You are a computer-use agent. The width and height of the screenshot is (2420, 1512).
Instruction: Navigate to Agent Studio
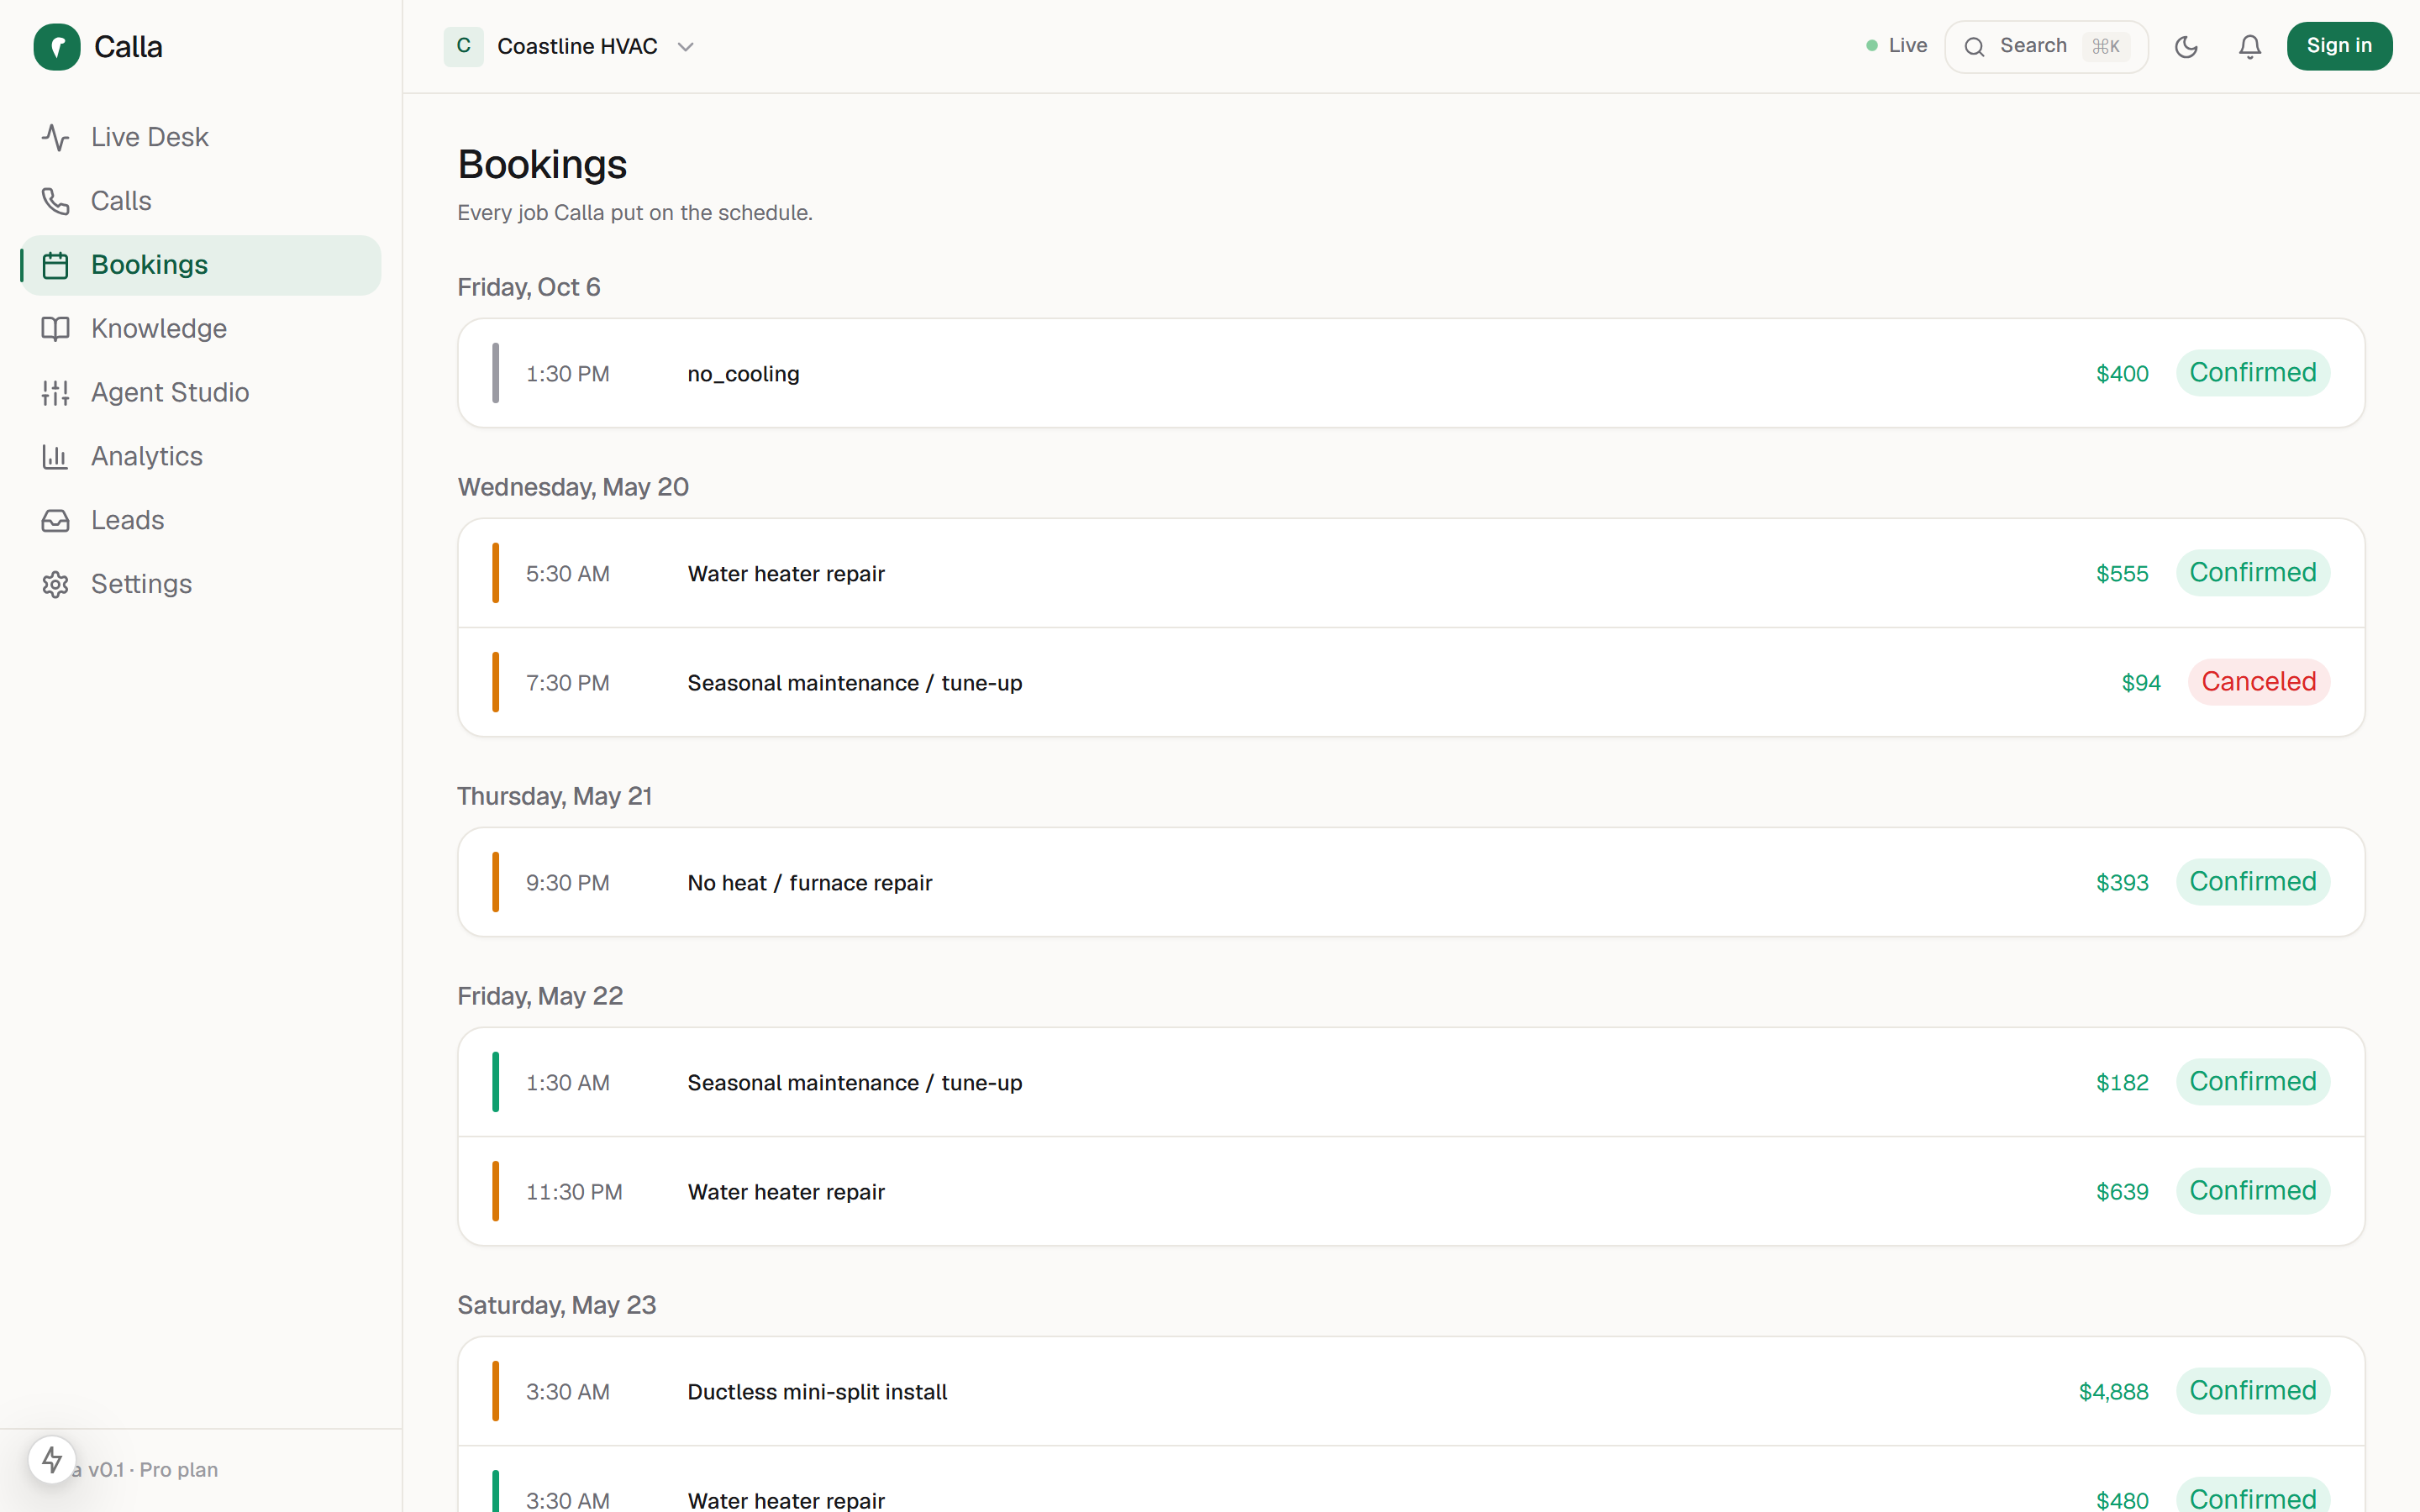[201, 393]
